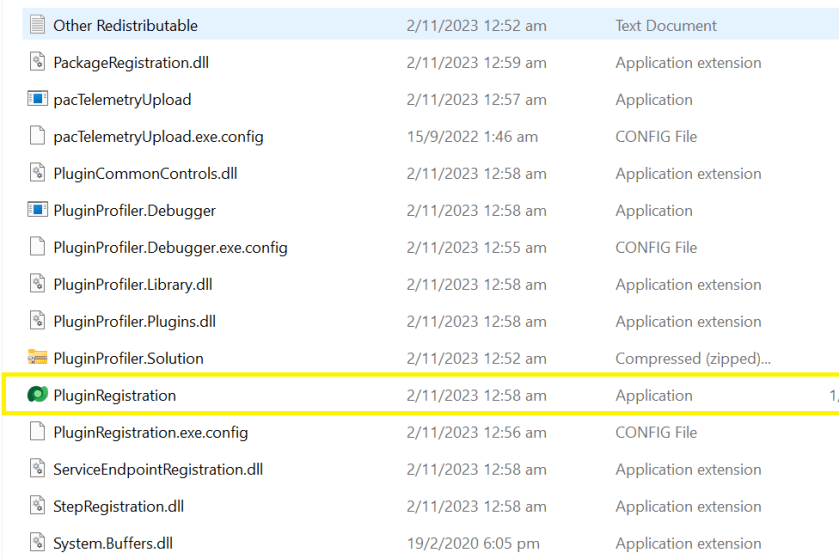Select the PluginProfiler.Library.dll file name

132,284
